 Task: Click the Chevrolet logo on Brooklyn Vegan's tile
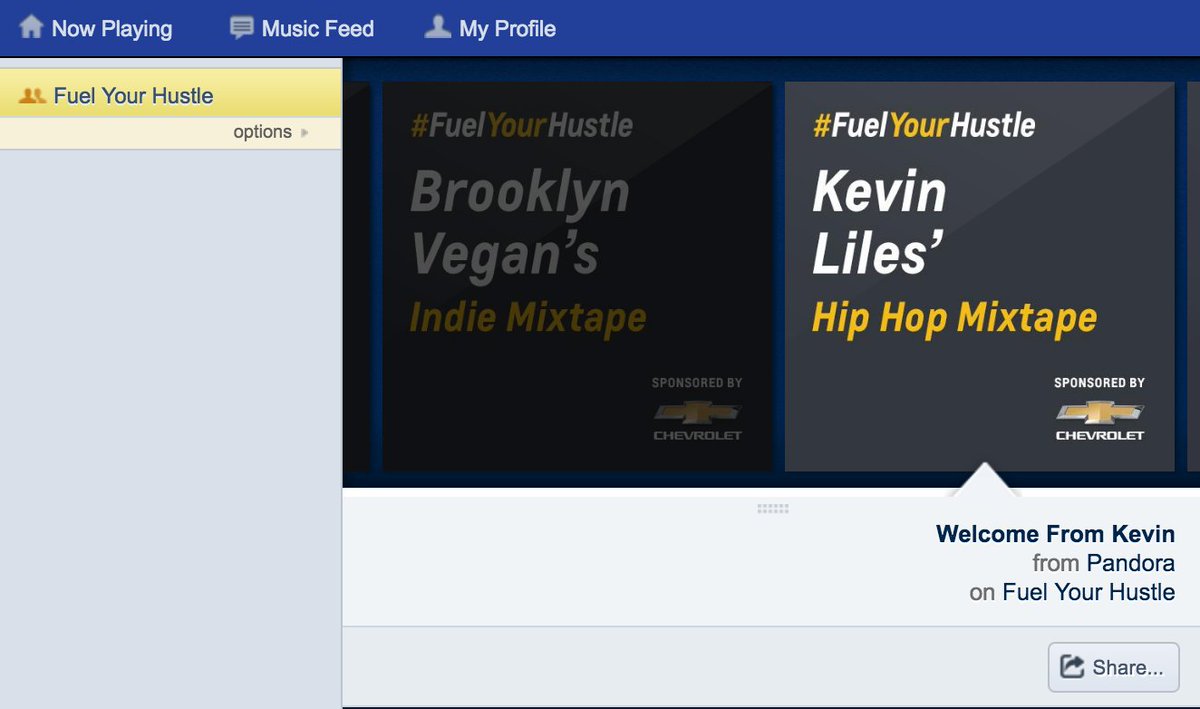tap(695, 412)
